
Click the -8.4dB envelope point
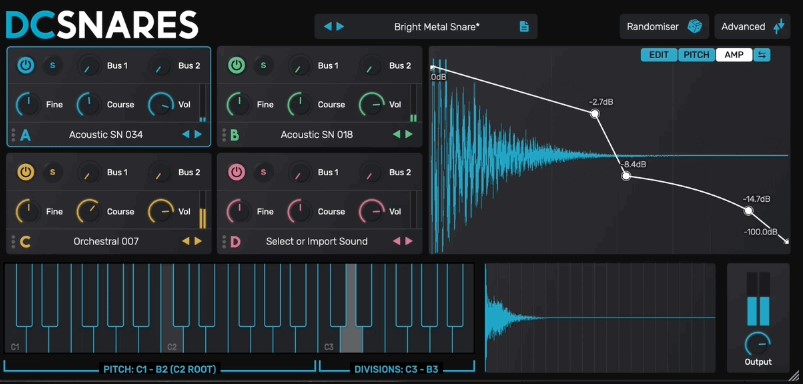[x=626, y=176]
